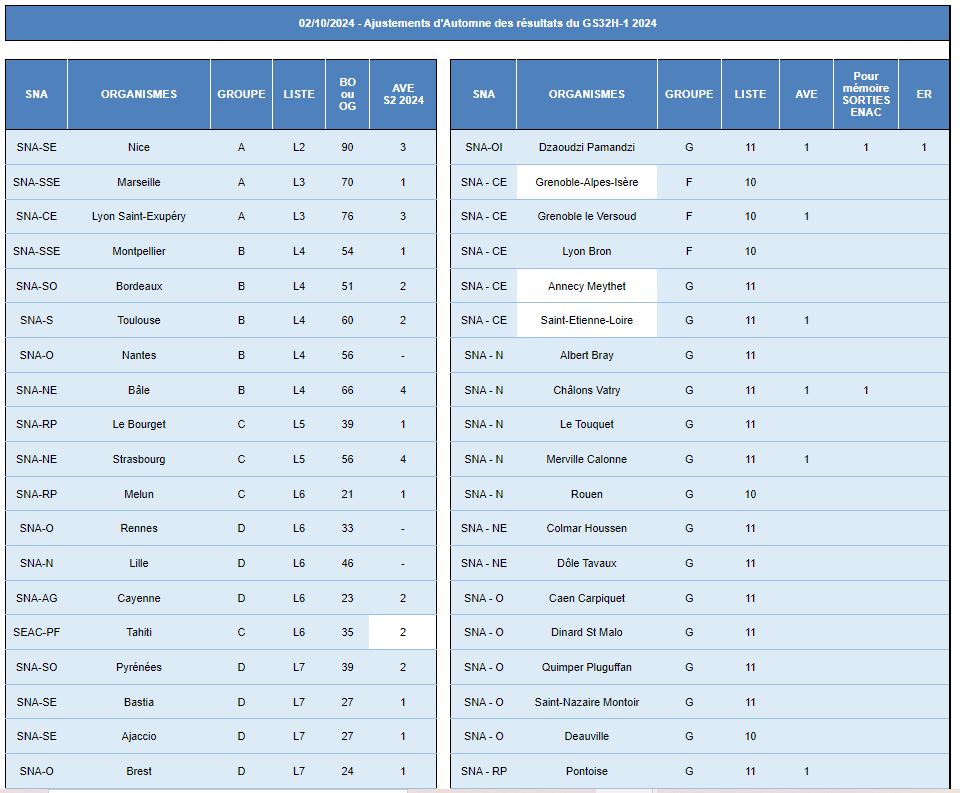Click the 'ER' column header
960x793 pixels.
[x=924, y=94]
